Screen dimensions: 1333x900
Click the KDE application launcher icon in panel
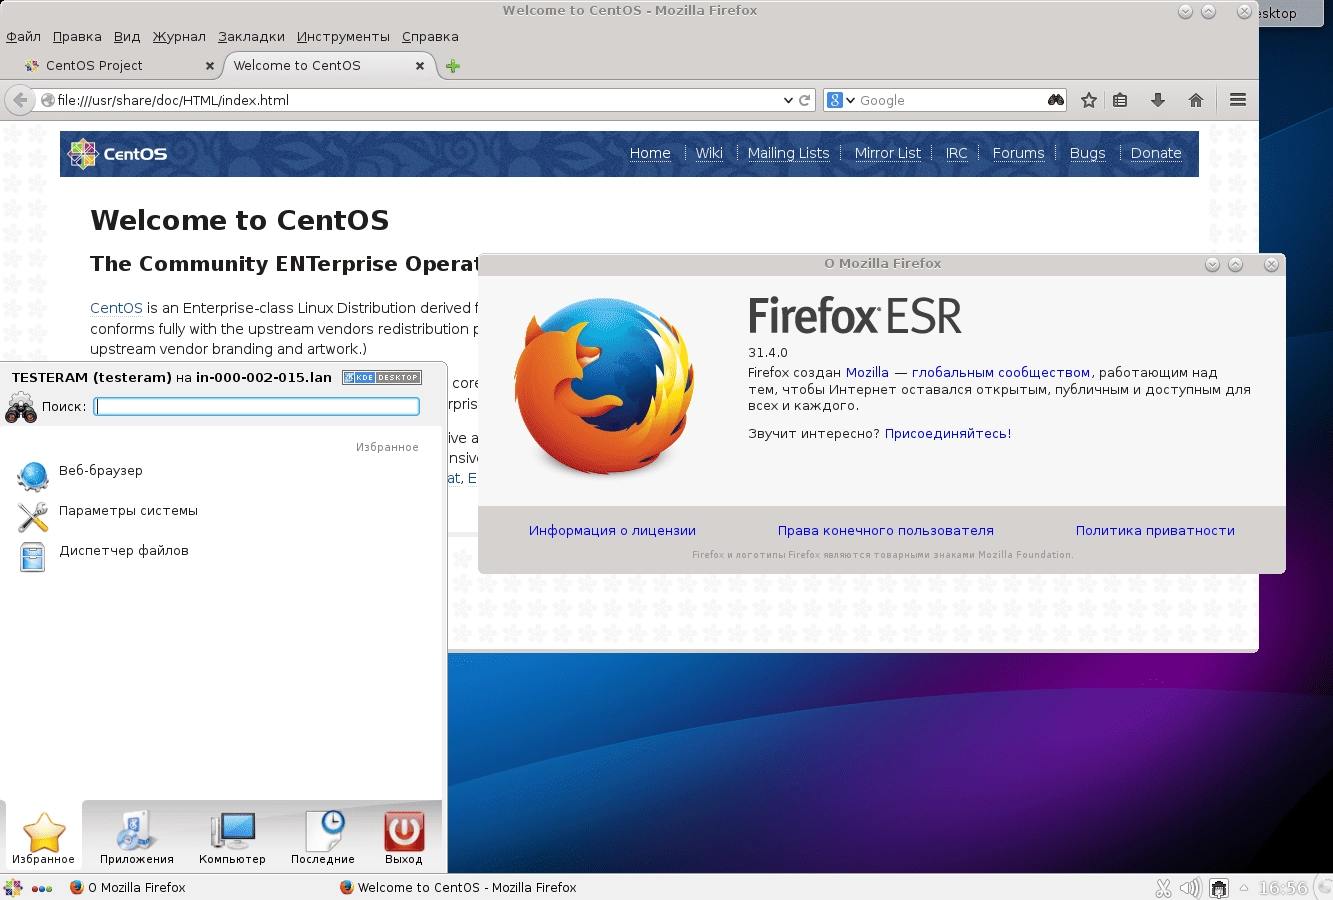pos(13,887)
